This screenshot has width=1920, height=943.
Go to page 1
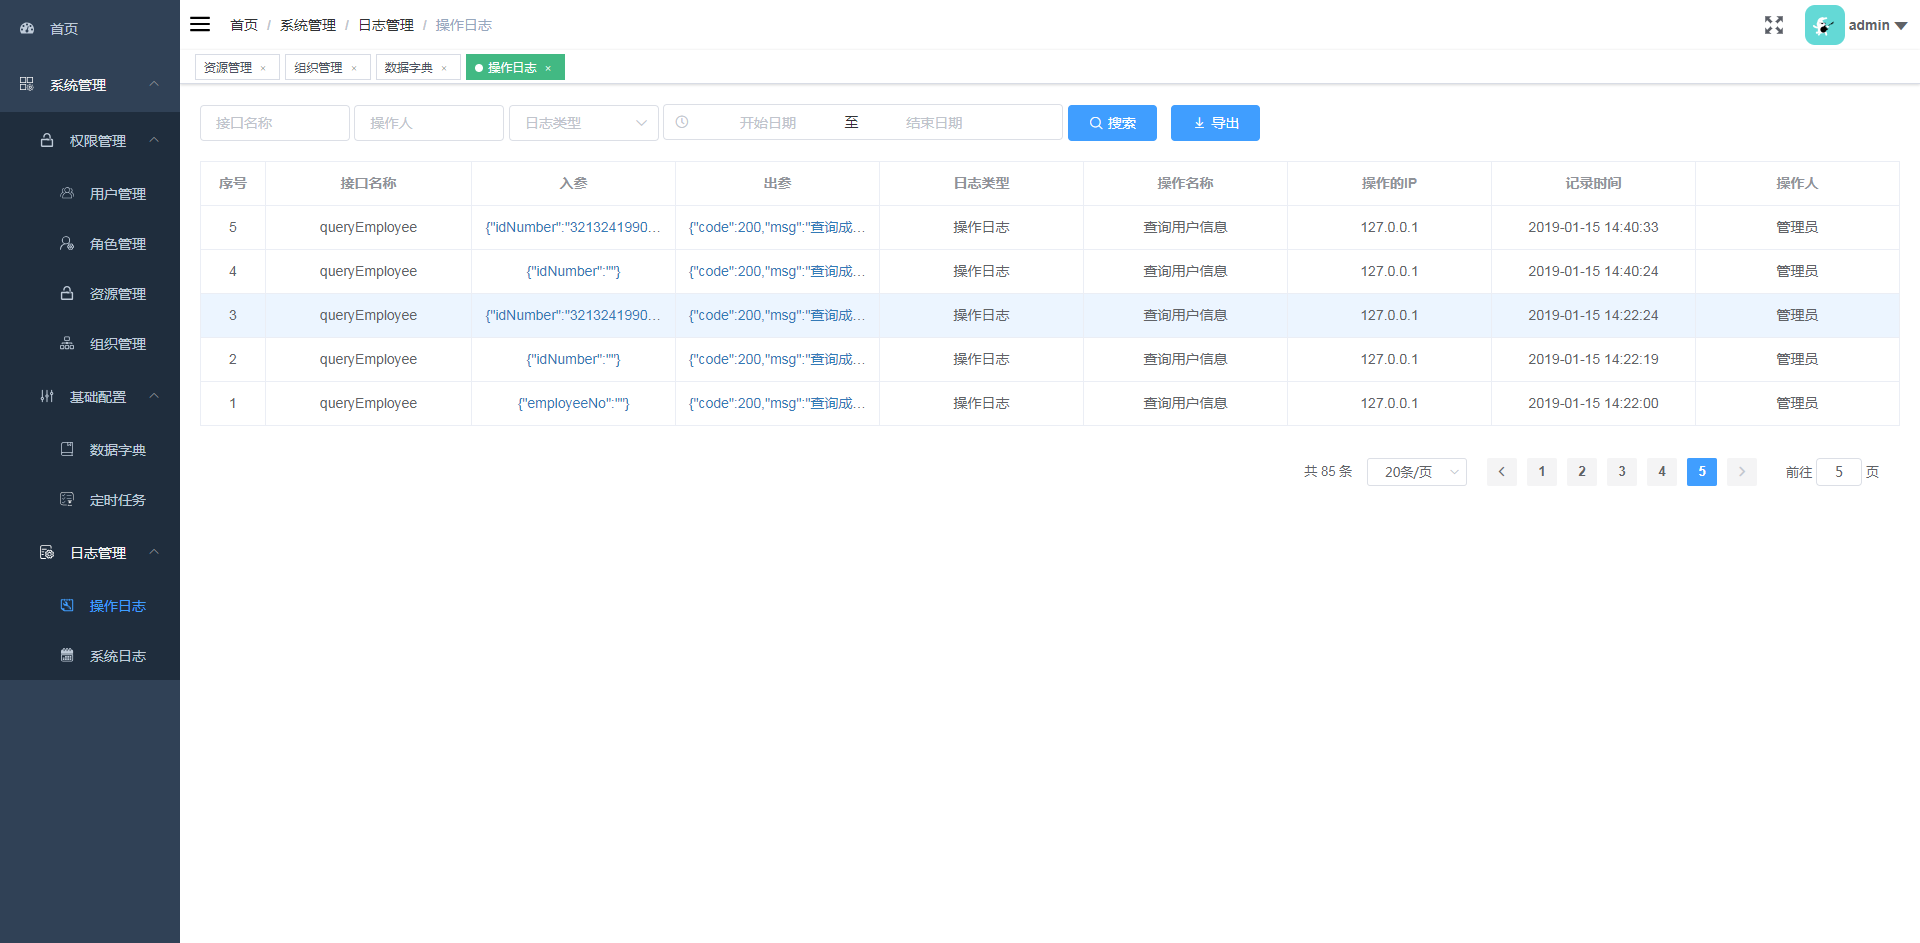pos(1542,472)
